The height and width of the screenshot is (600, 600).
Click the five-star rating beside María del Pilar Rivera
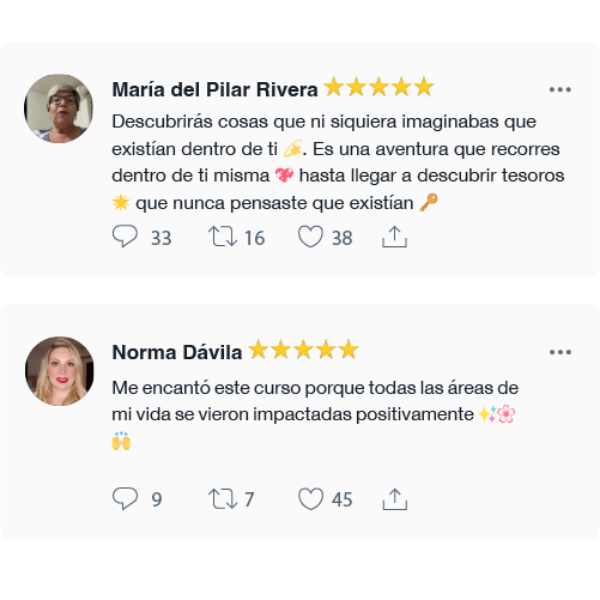[x=379, y=86]
